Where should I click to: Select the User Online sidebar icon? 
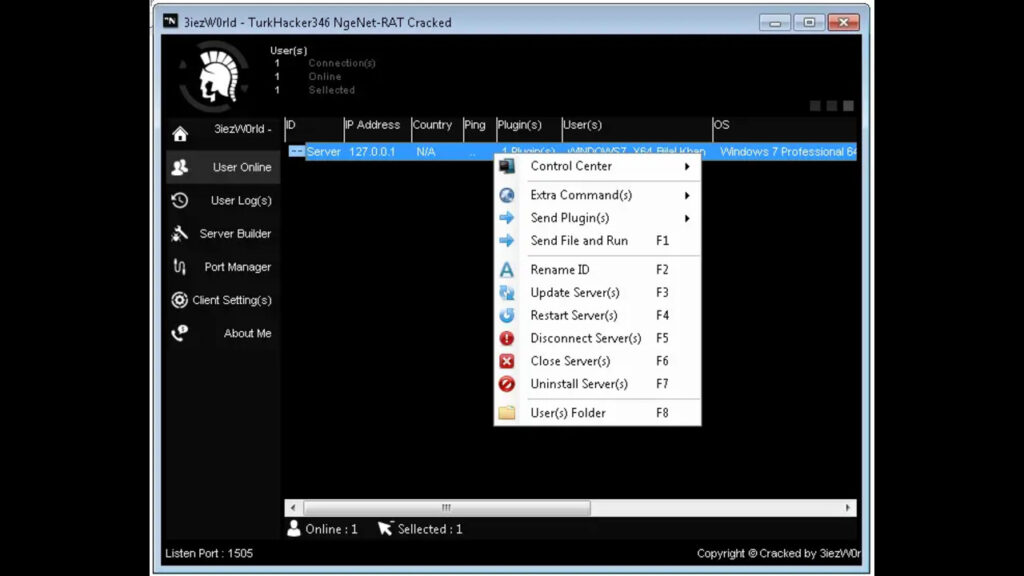coord(180,167)
